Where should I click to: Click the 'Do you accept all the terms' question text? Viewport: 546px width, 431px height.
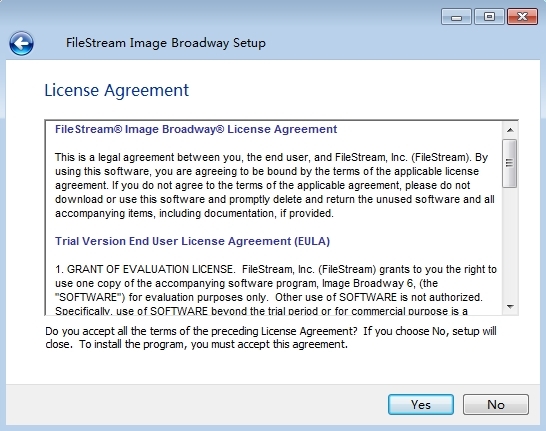click(x=271, y=338)
